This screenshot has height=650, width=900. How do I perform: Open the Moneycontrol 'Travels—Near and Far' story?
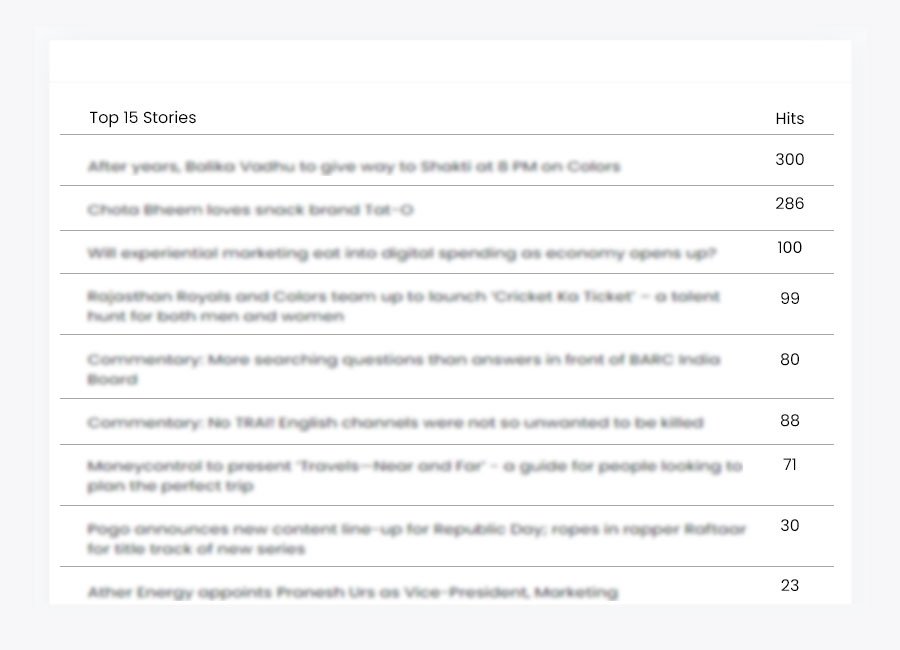pyautogui.click(x=414, y=476)
